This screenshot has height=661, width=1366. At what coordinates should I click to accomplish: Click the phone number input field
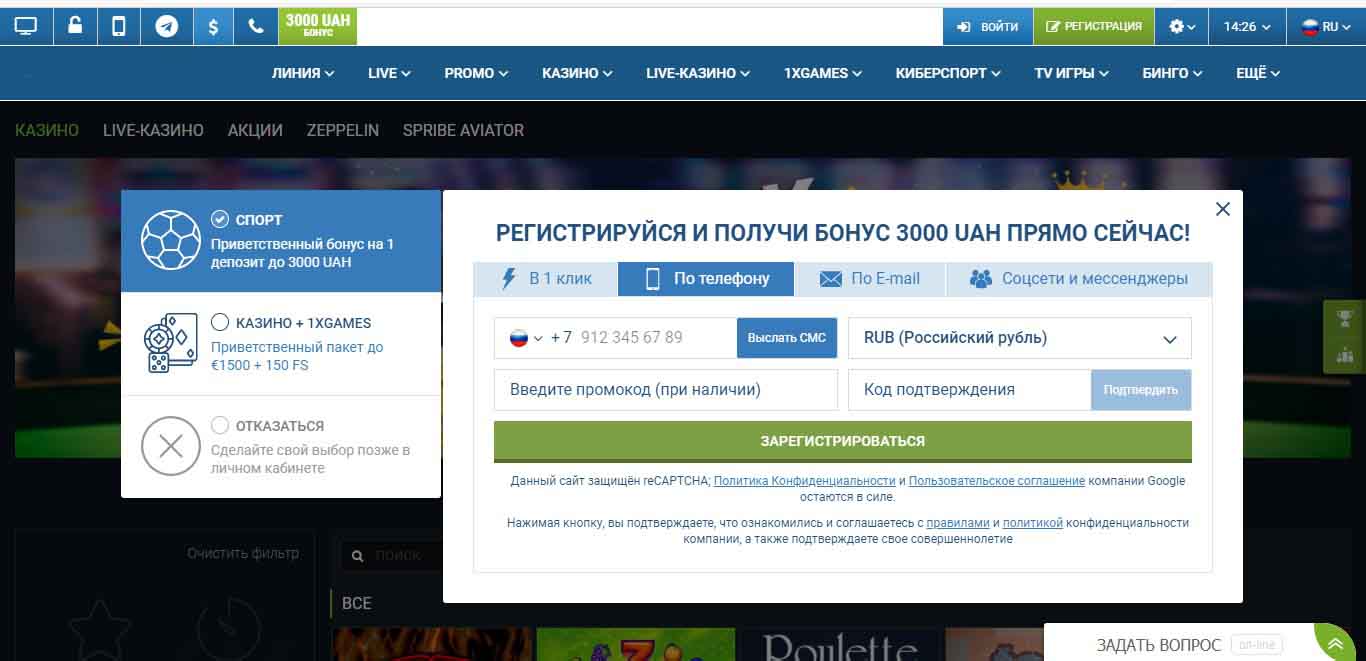tap(655, 338)
